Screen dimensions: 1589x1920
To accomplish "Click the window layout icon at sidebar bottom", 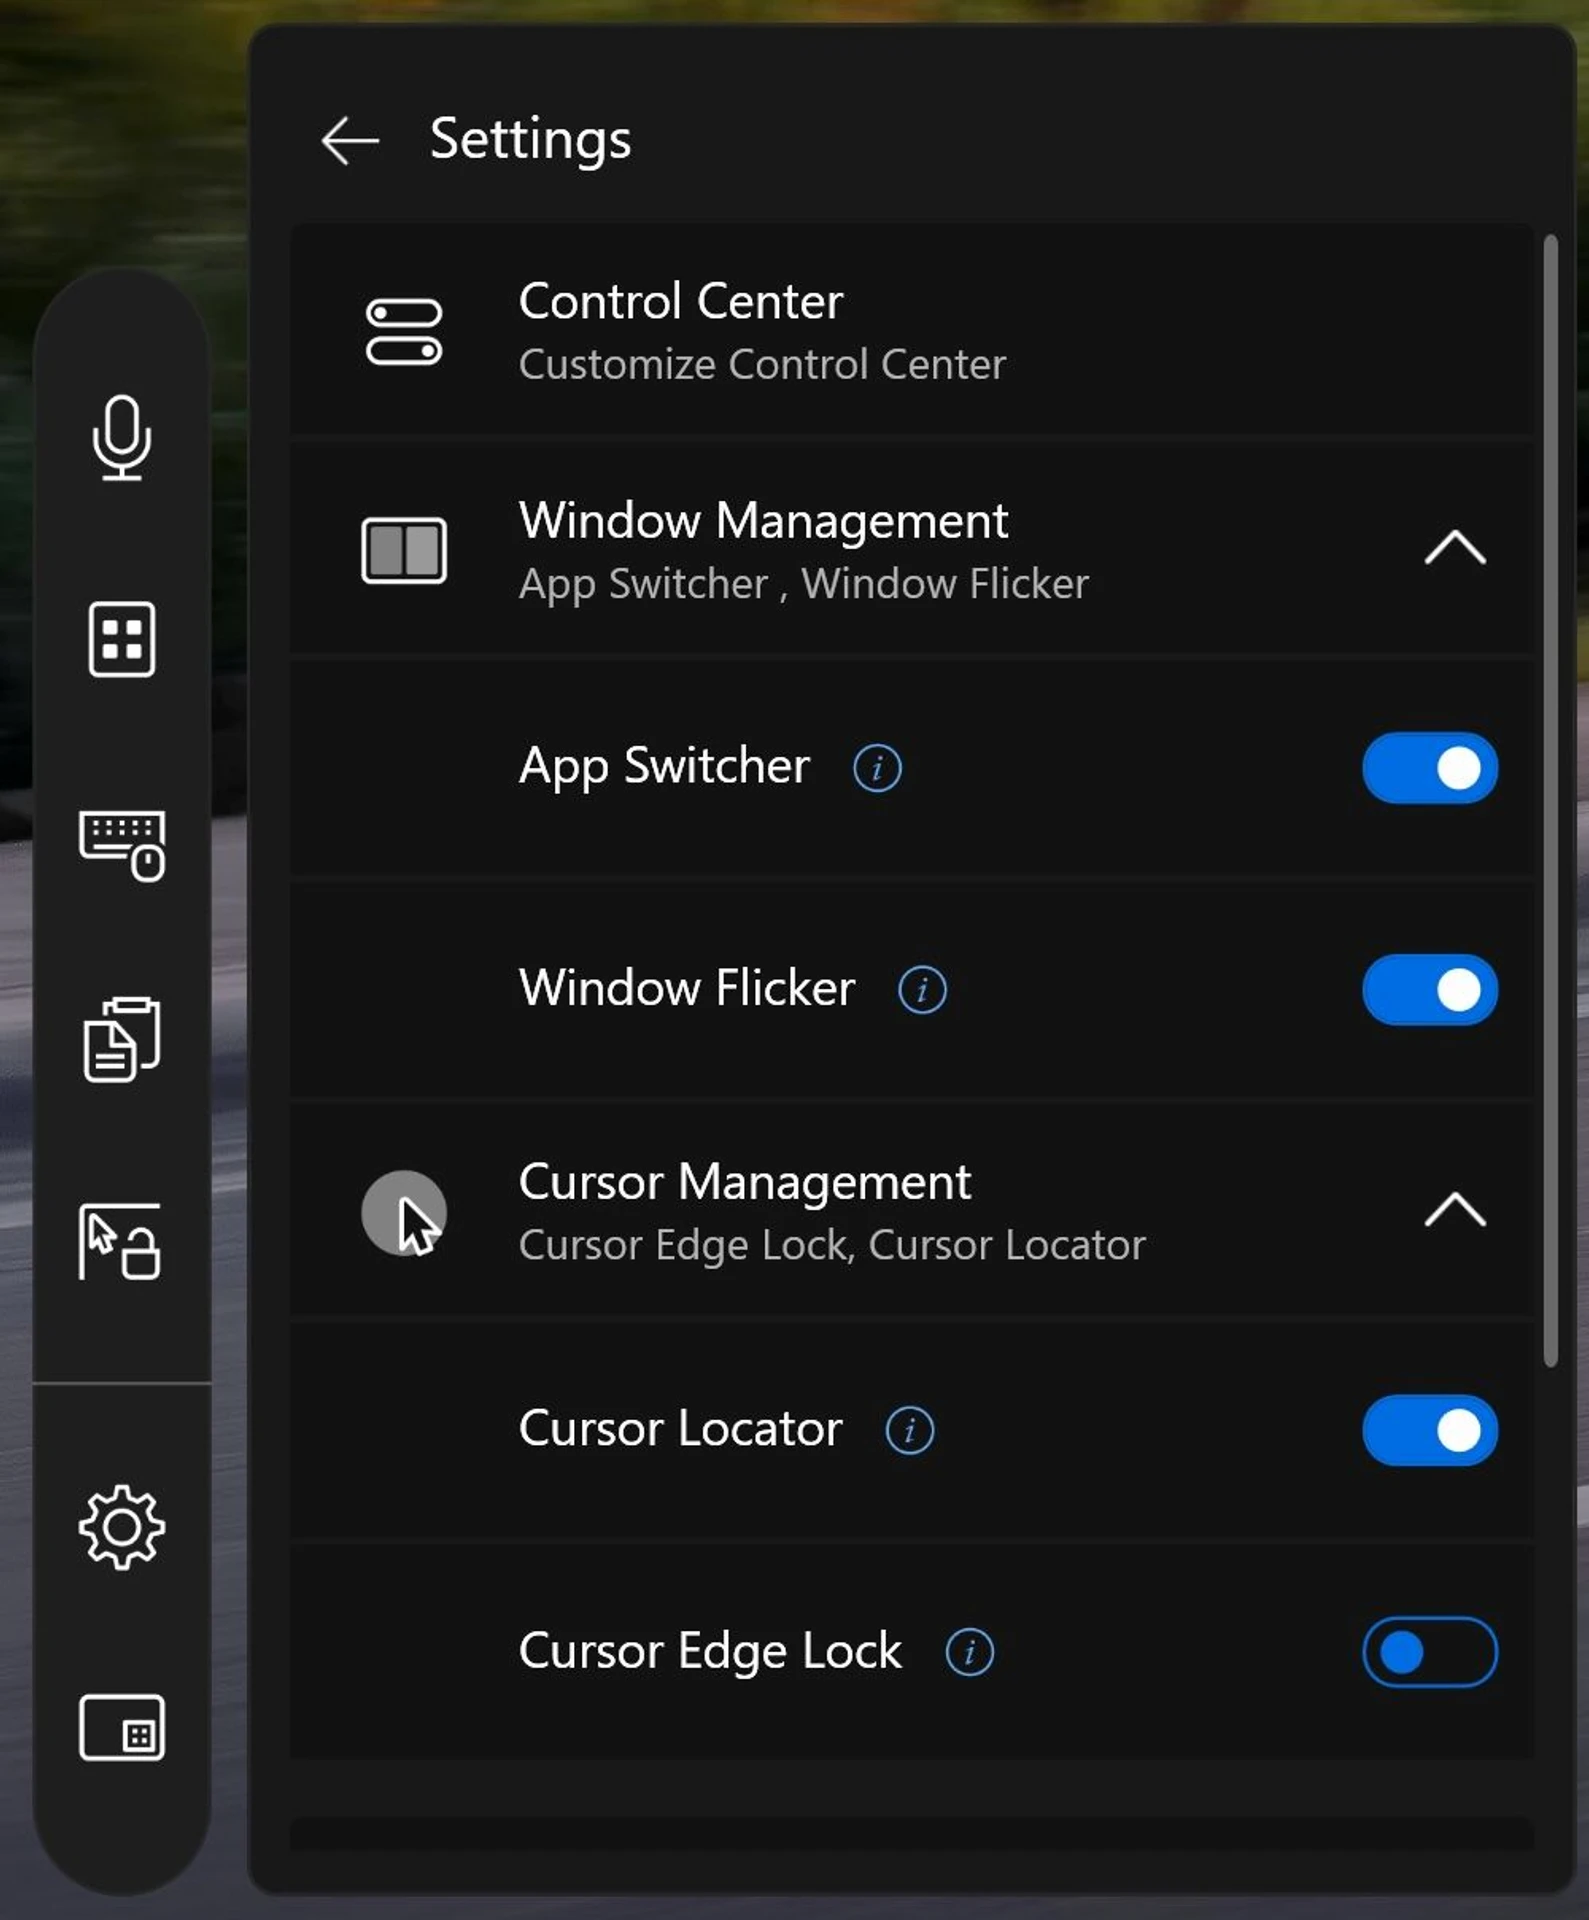I will [x=122, y=1728].
